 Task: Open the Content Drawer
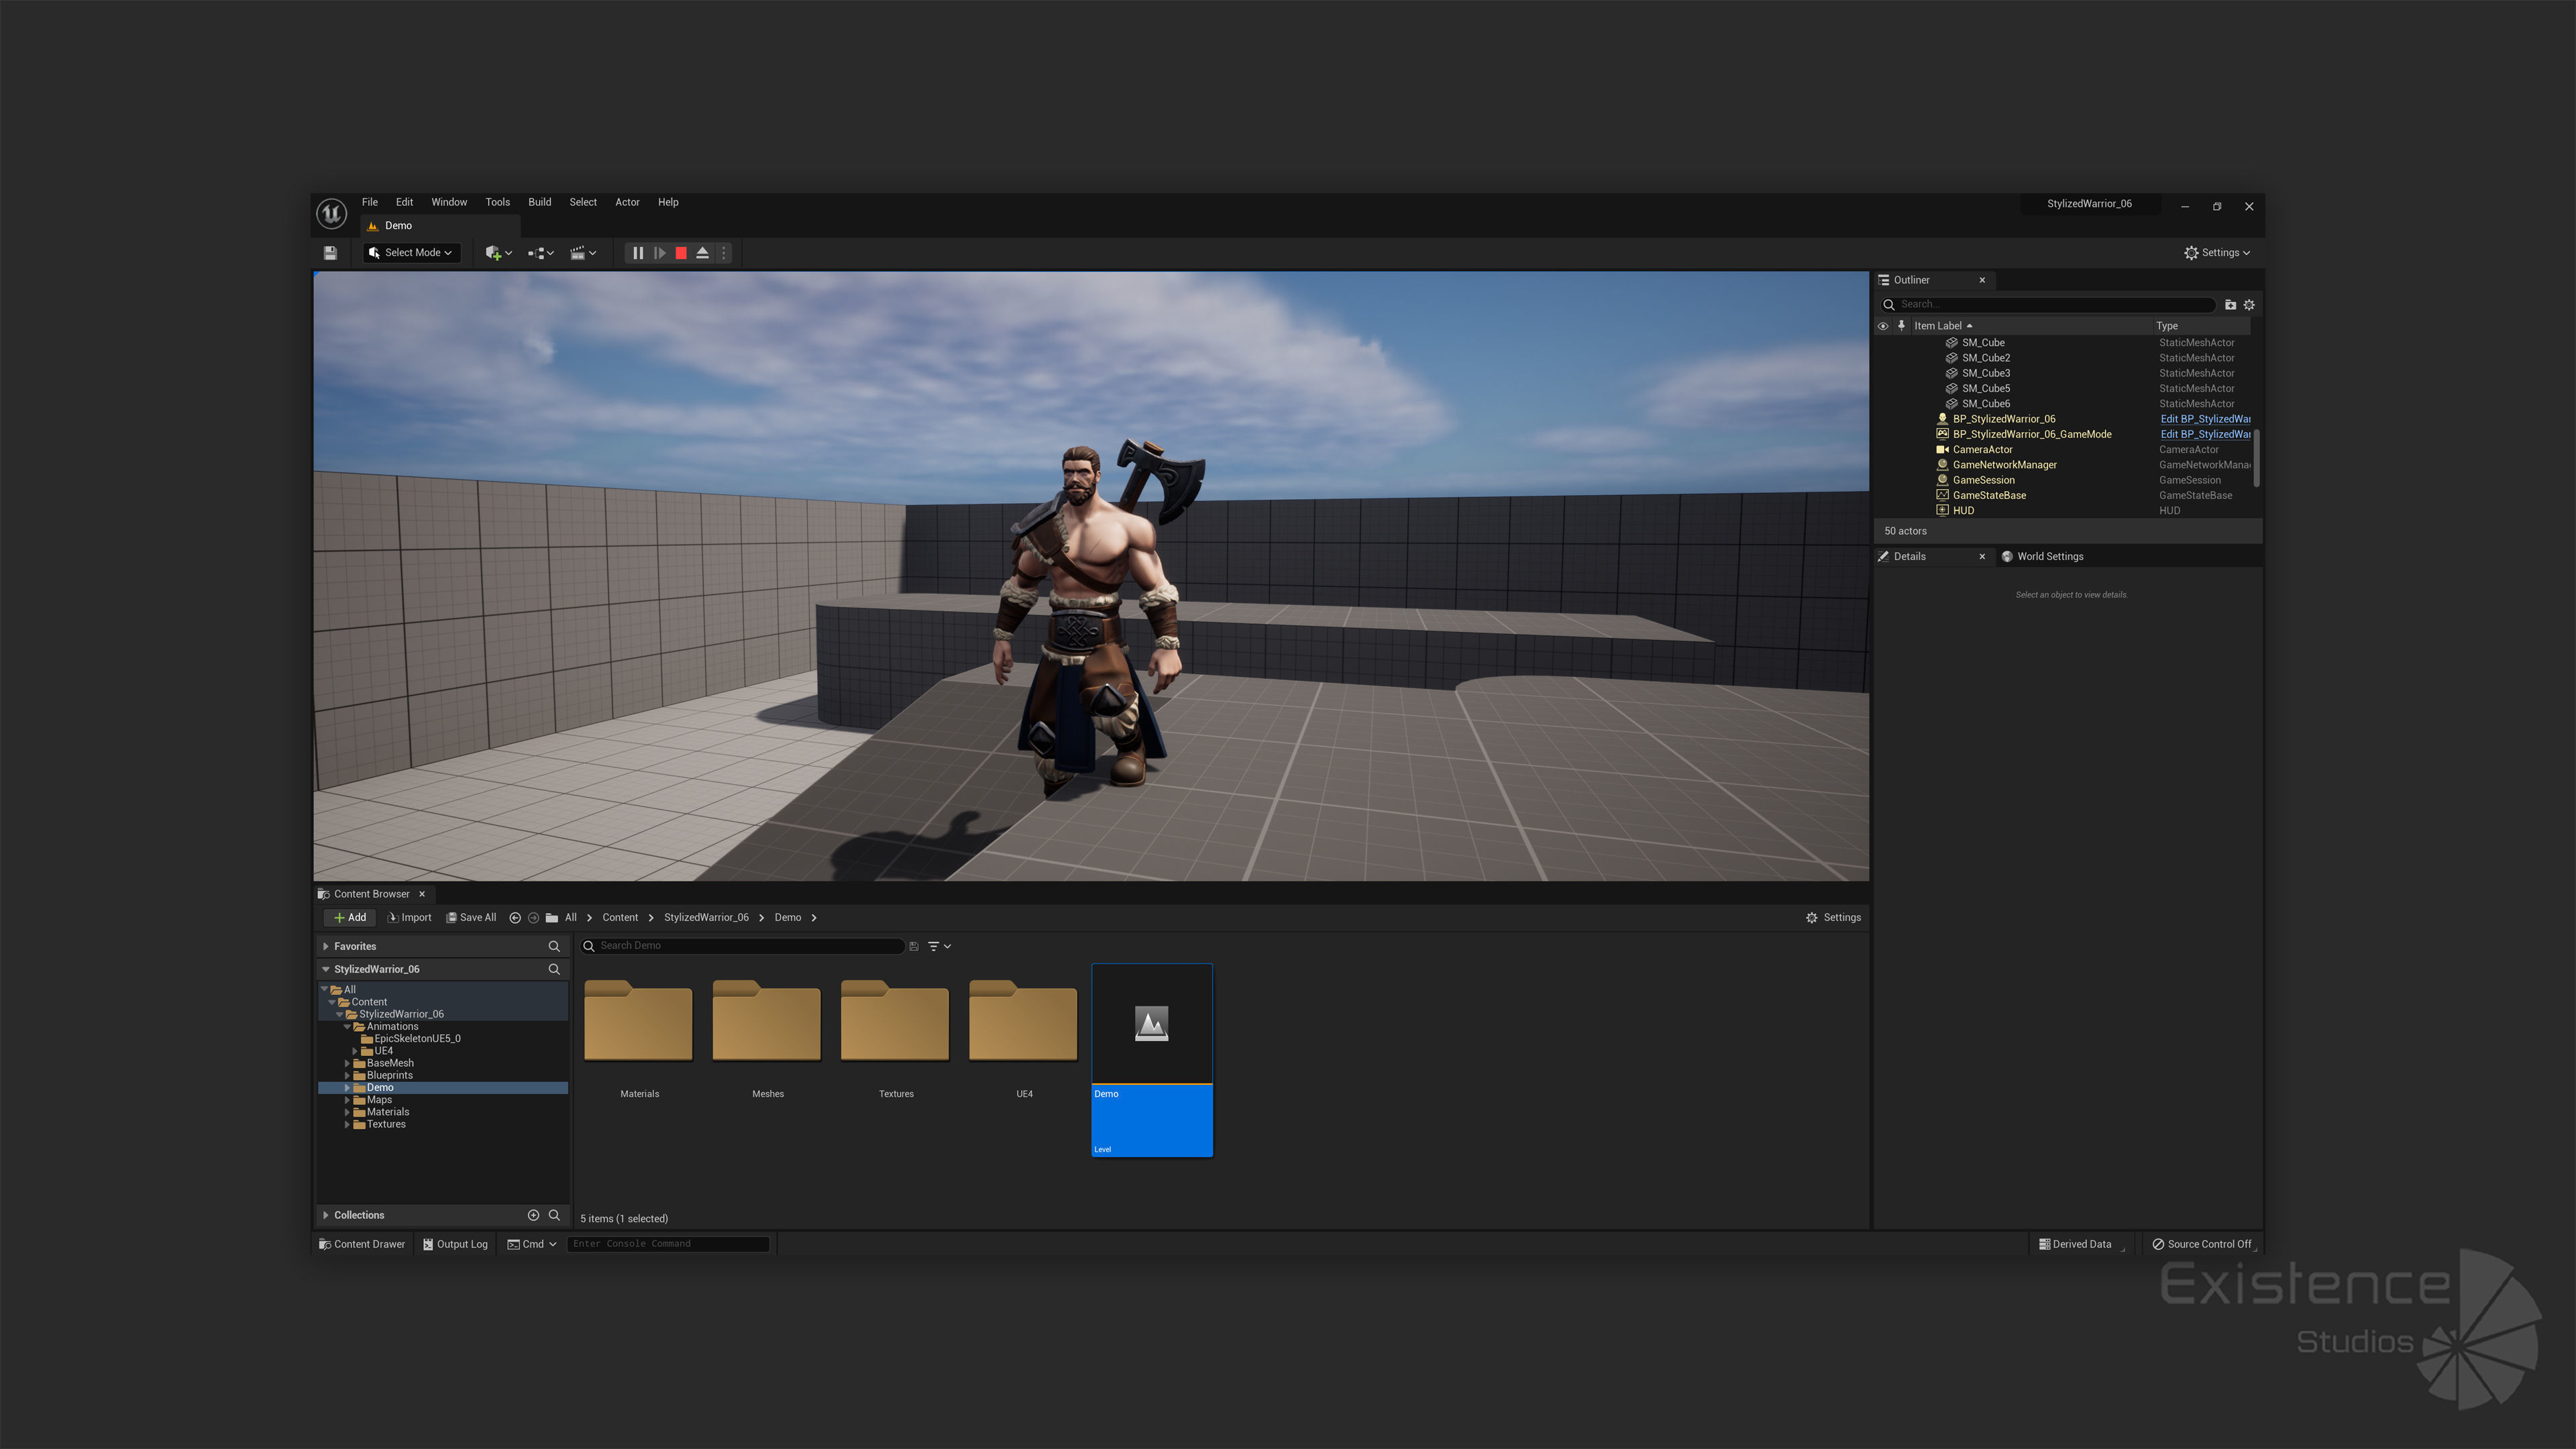coord(362,1245)
